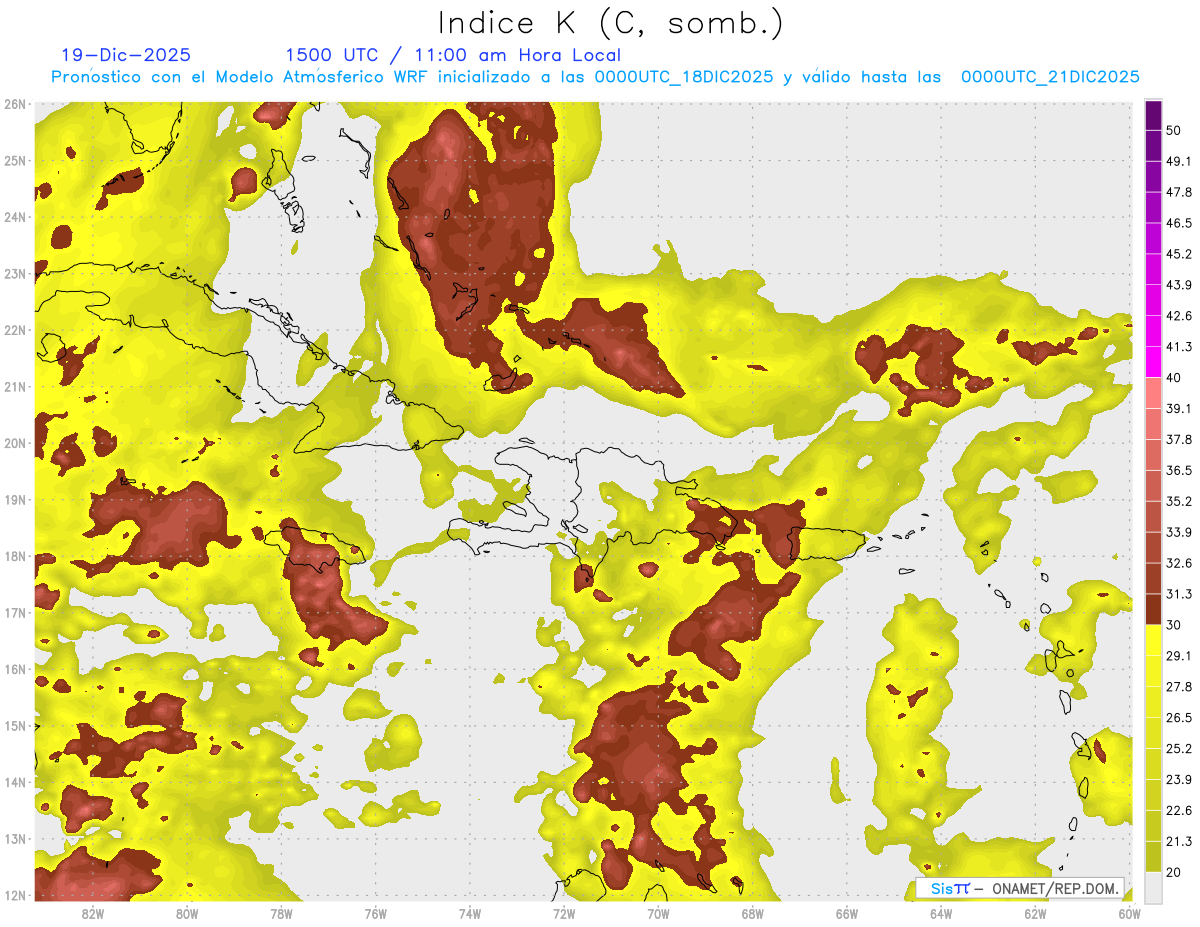
Task: Click the colorbar value 27.8
Action: point(1178,687)
